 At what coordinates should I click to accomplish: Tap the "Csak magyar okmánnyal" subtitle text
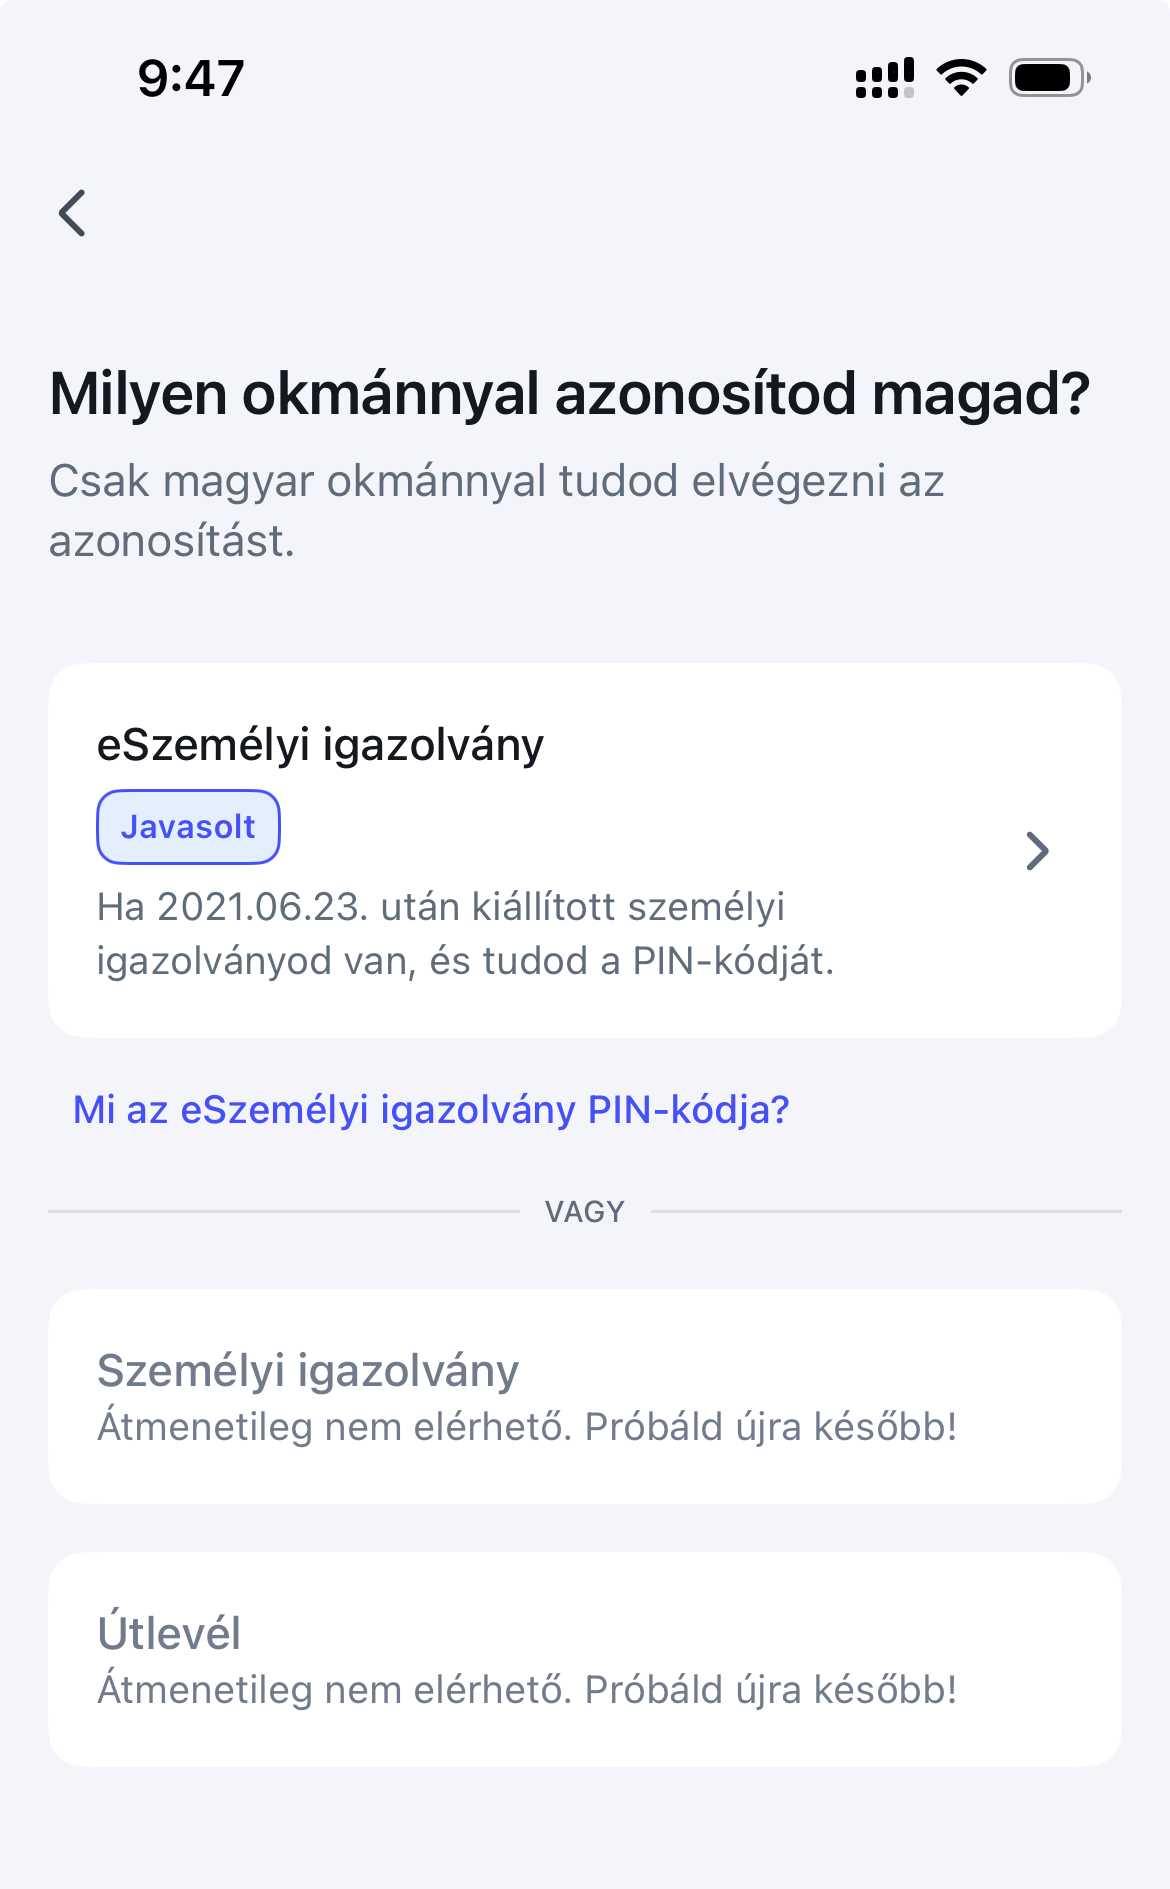496,481
